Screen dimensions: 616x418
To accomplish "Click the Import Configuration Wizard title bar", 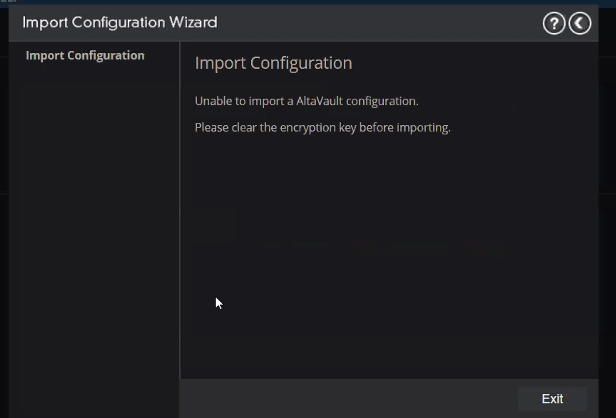I will [300, 22].
